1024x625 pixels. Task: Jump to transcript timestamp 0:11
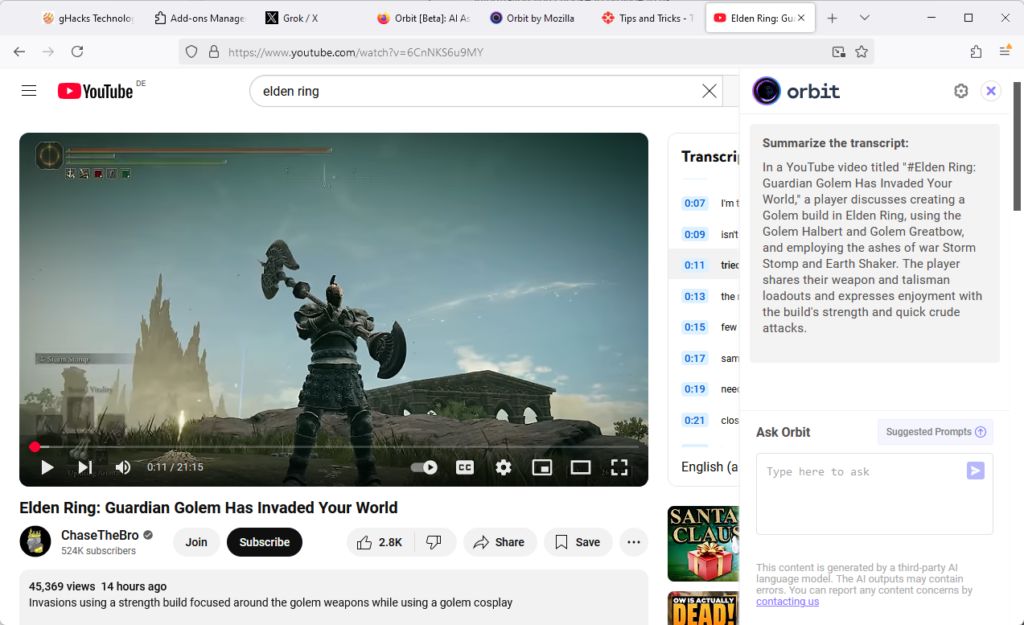click(x=694, y=265)
